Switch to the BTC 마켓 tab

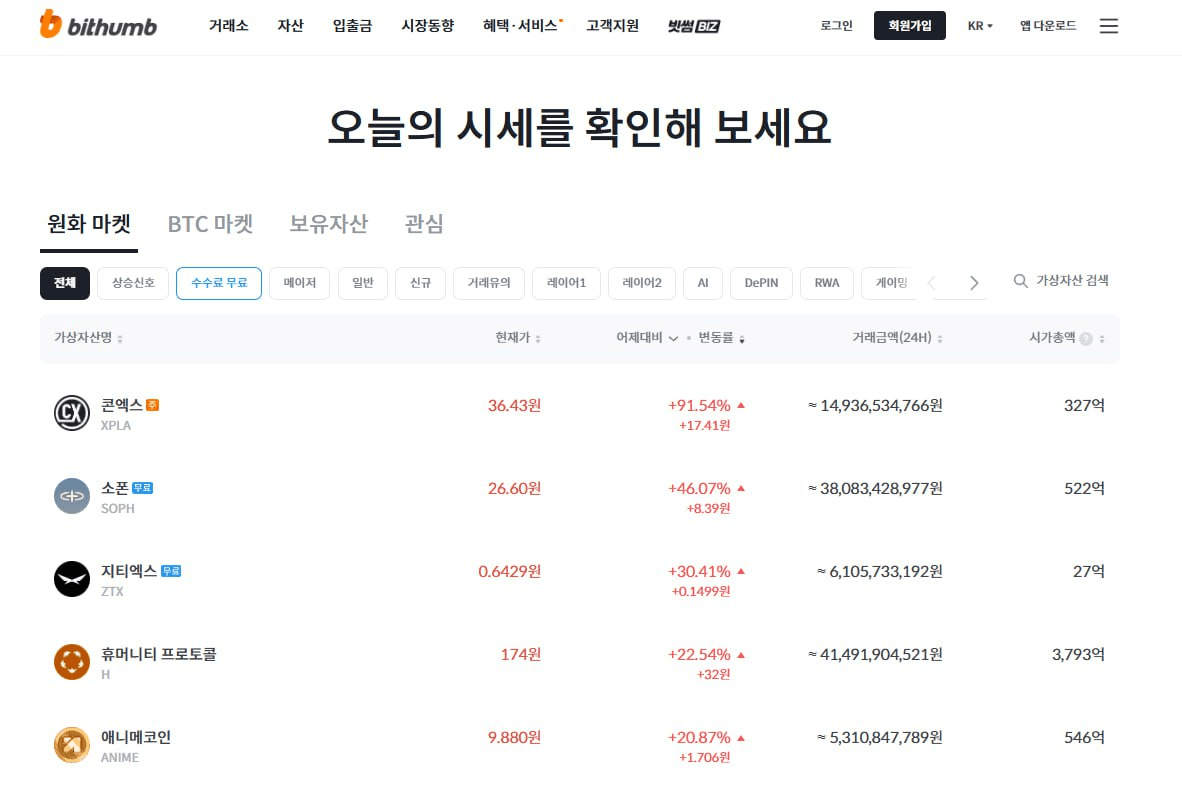click(x=210, y=224)
